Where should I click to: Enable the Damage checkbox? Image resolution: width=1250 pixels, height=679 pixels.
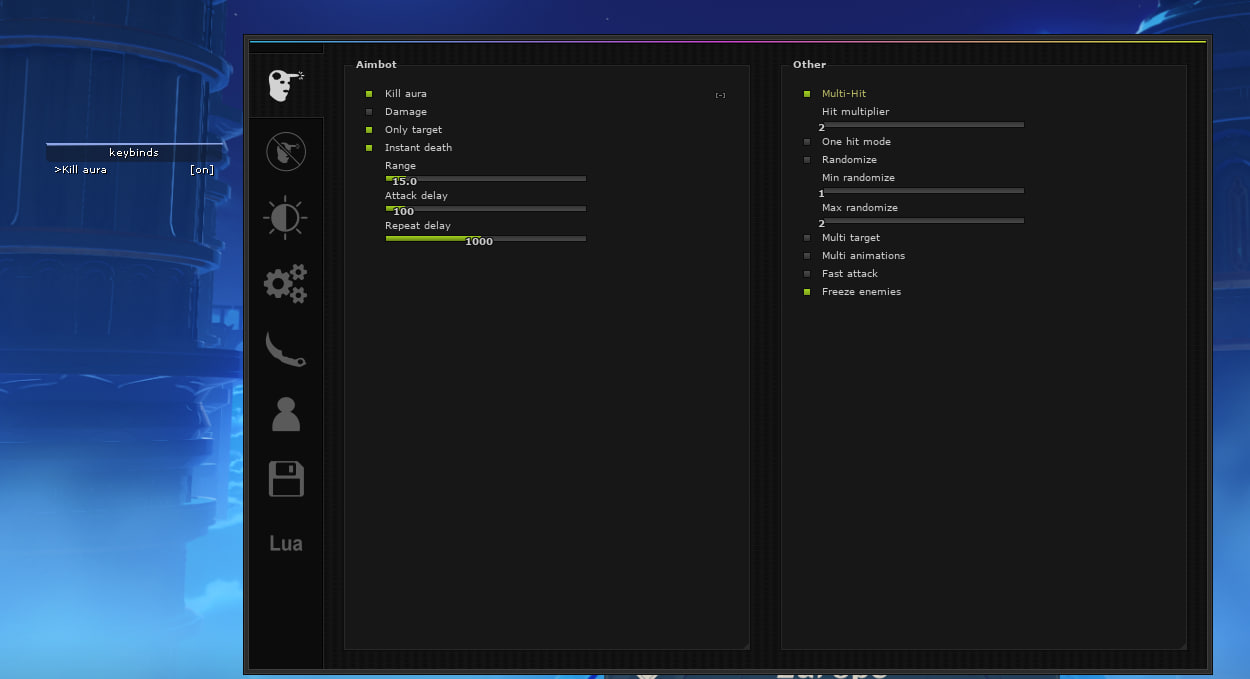coord(369,112)
